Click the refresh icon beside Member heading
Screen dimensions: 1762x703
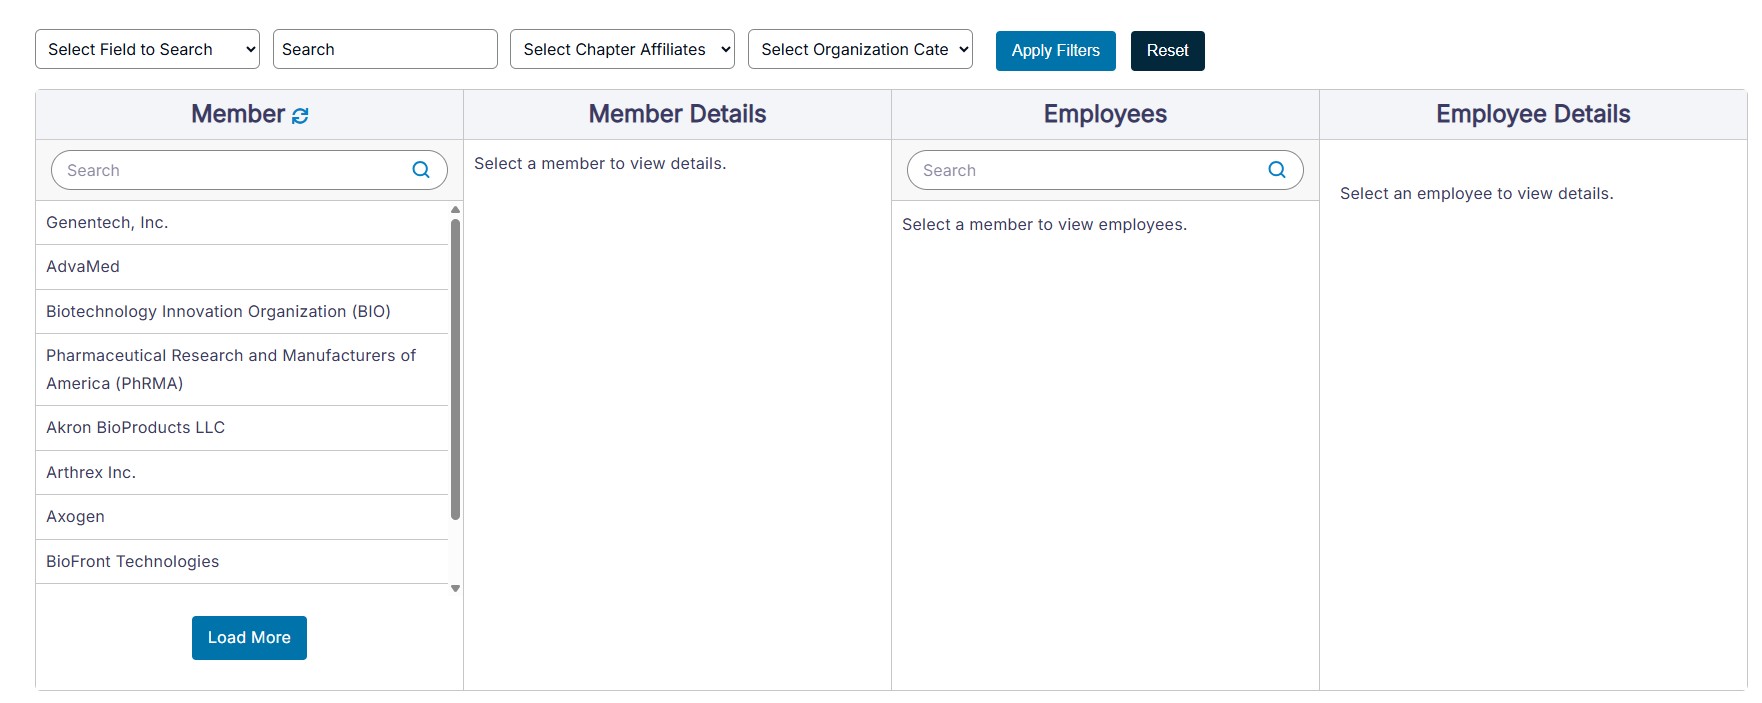click(x=300, y=116)
